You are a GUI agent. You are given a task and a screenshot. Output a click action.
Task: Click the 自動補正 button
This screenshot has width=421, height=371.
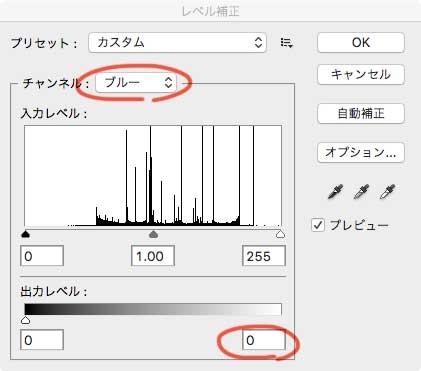[361, 113]
